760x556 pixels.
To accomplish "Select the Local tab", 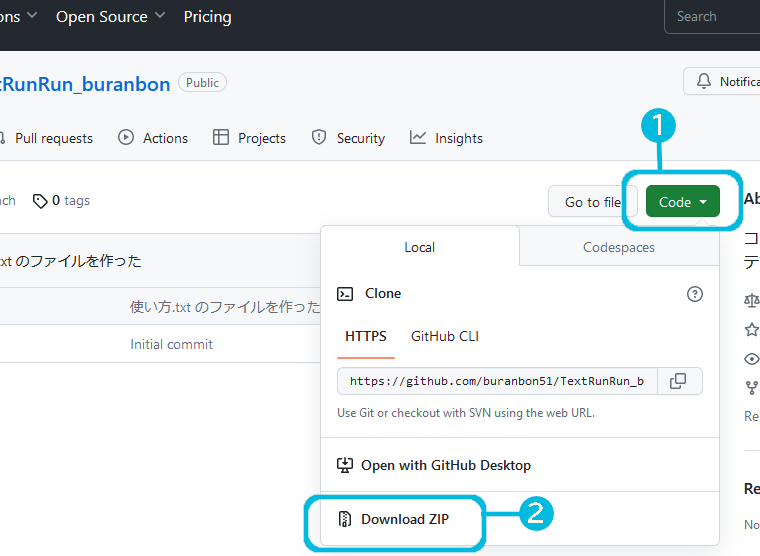I will pos(419,247).
